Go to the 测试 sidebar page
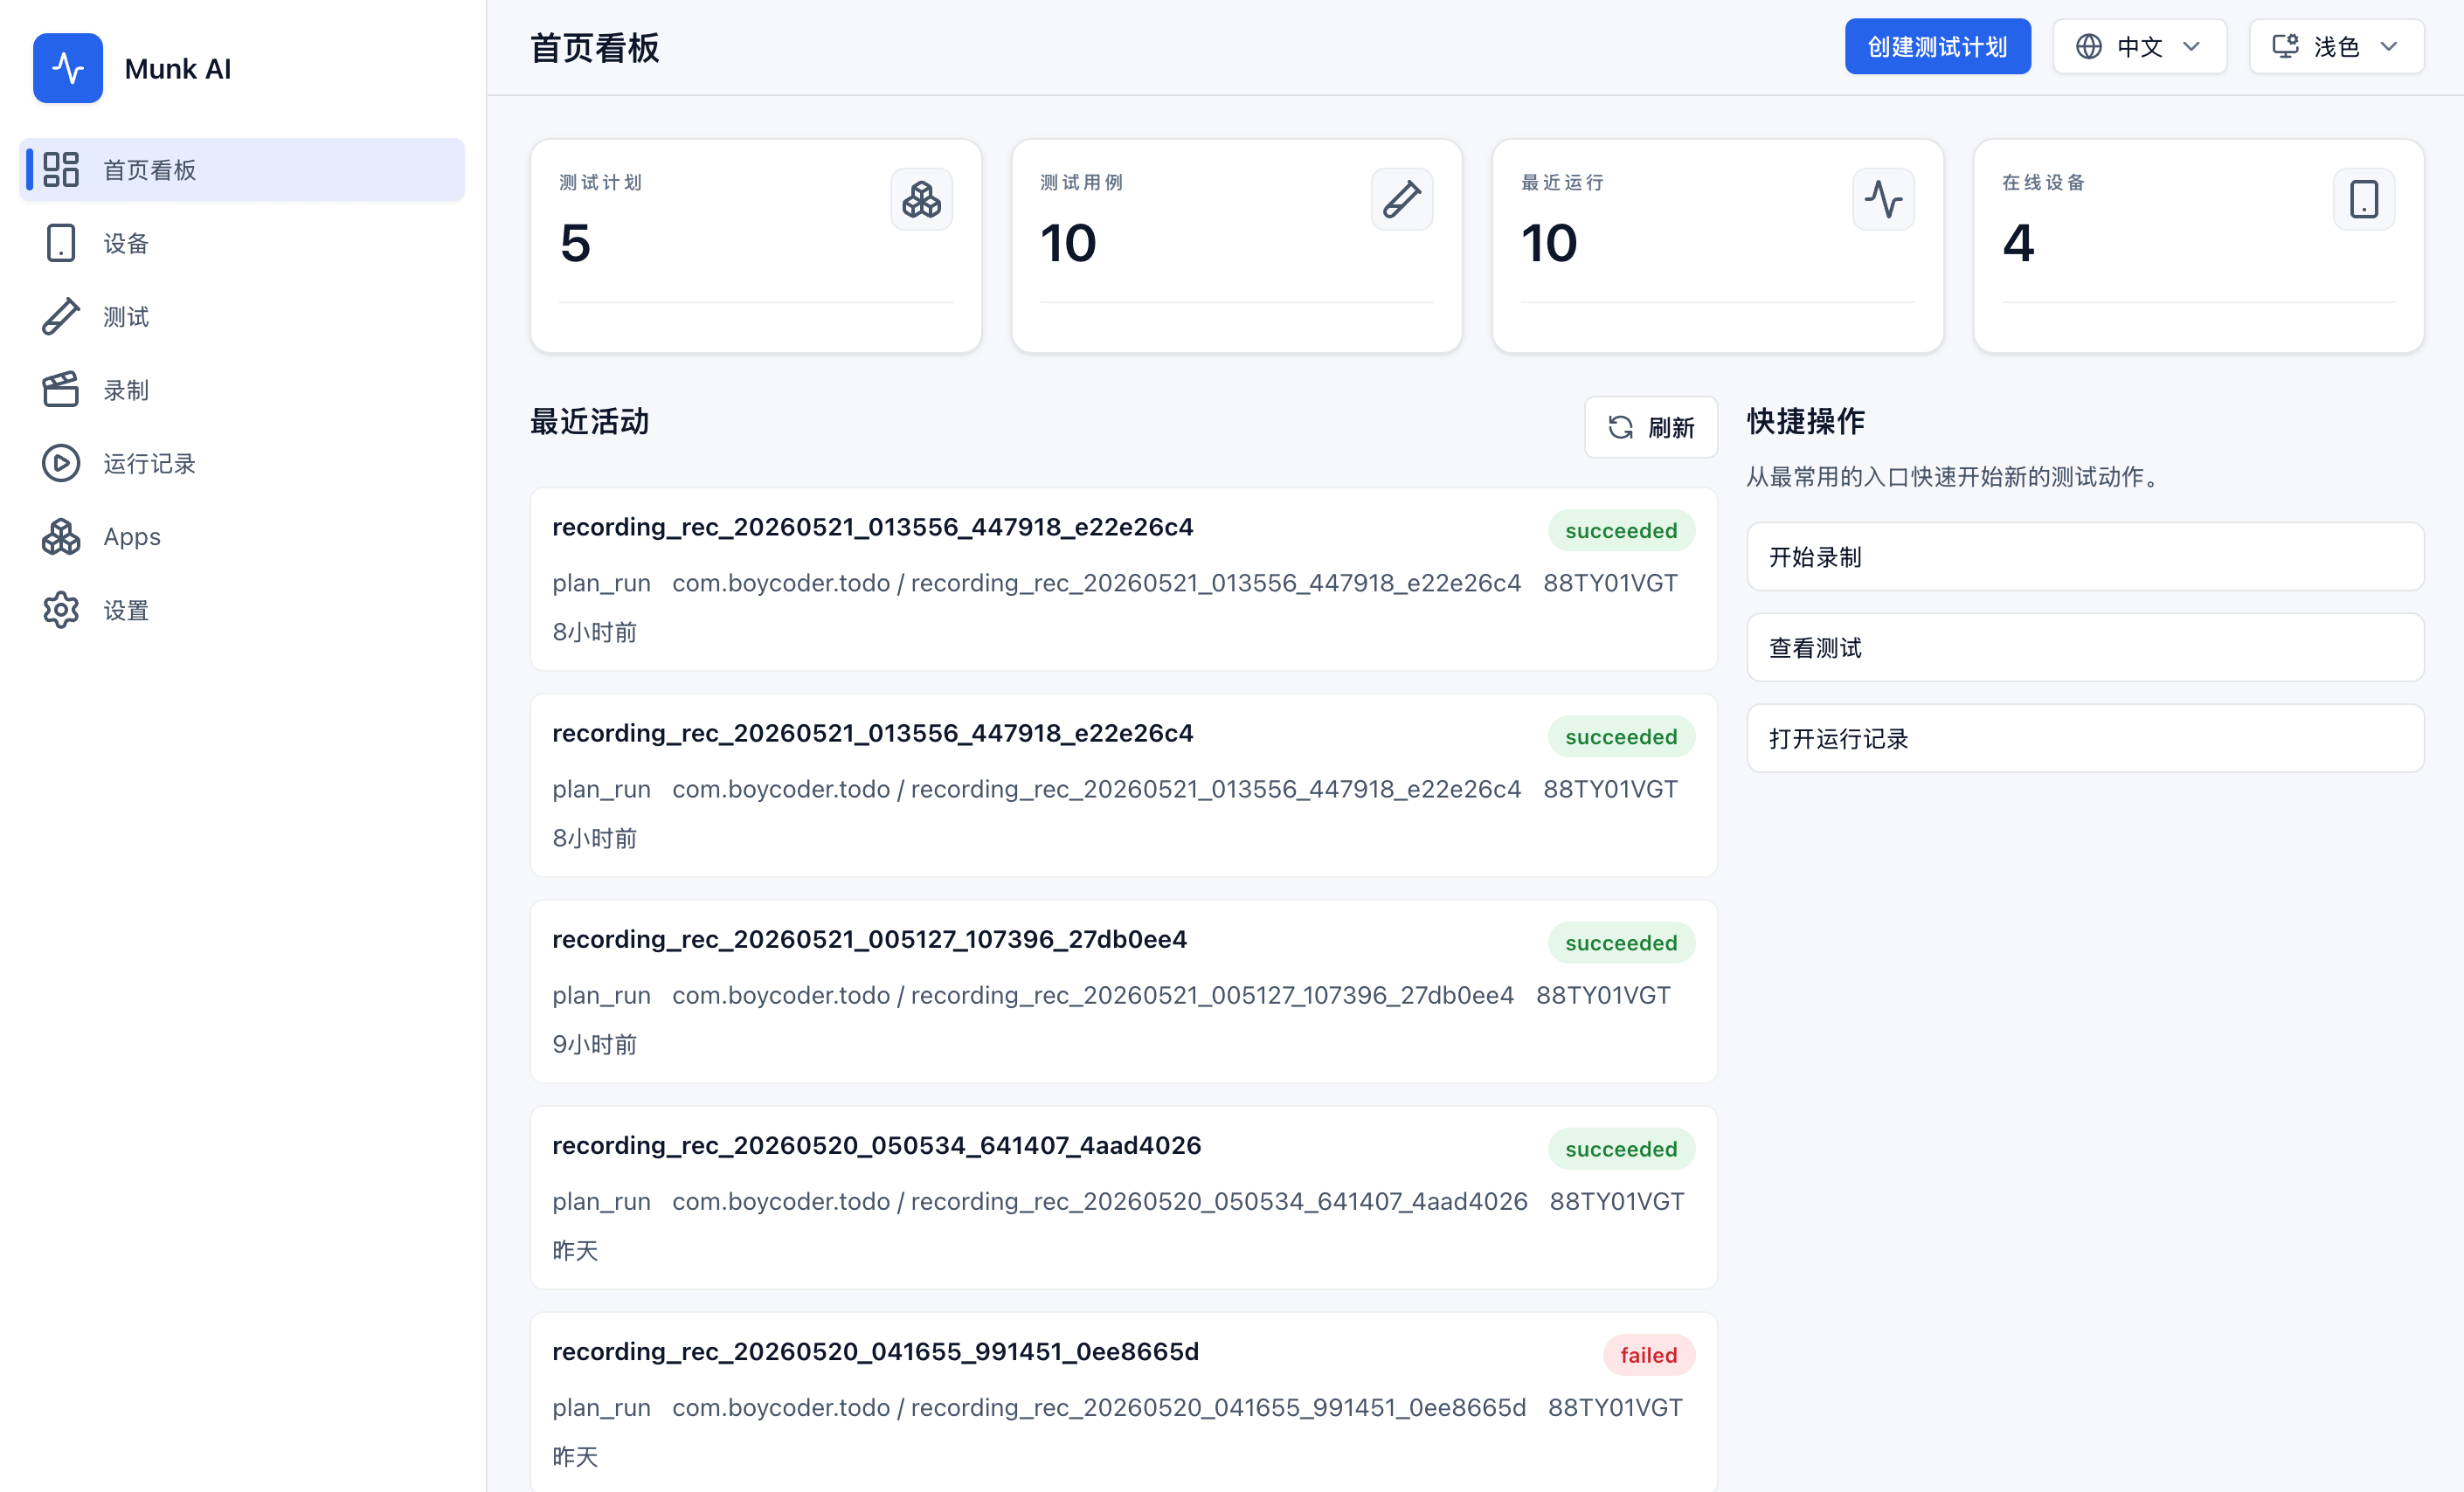The image size is (2464, 1492). point(242,317)
